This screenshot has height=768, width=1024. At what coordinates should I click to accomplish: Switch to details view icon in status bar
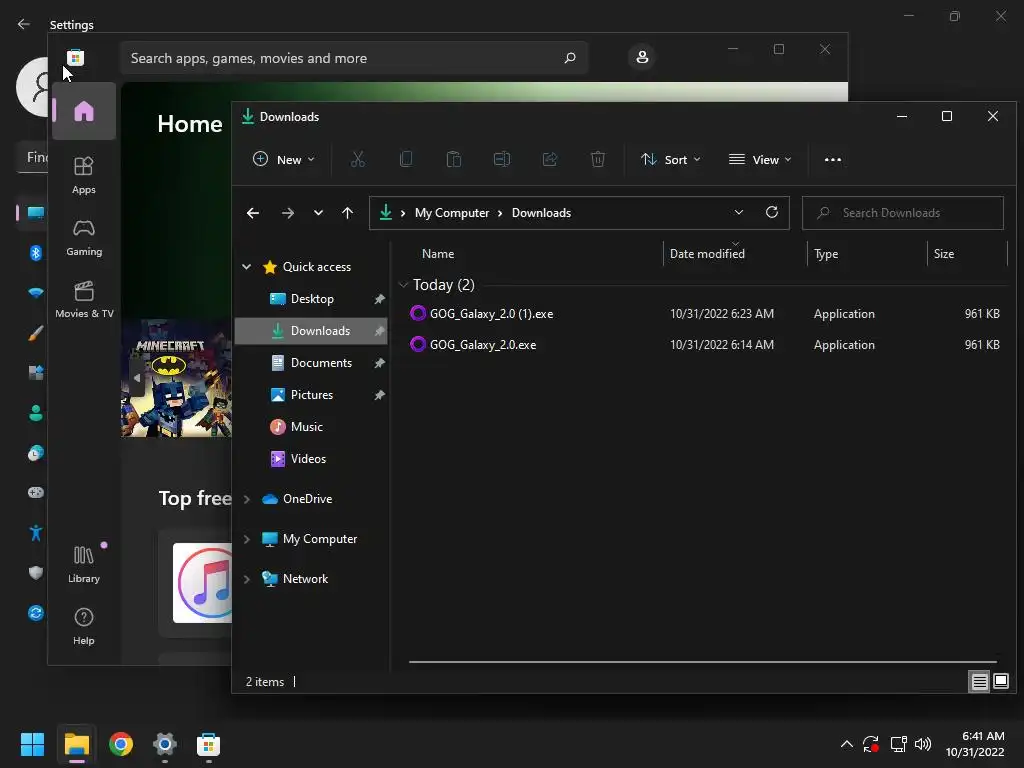point(980,682)
